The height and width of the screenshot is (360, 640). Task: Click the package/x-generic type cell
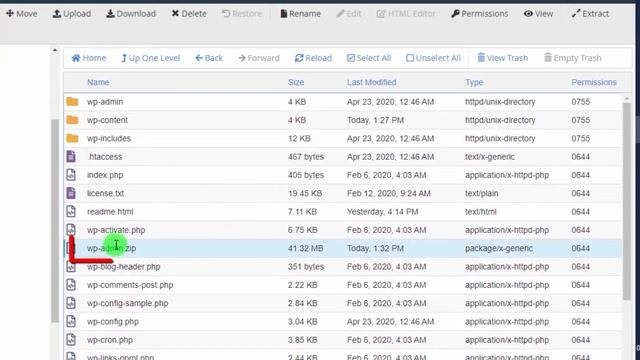click(x=499, y=249)
